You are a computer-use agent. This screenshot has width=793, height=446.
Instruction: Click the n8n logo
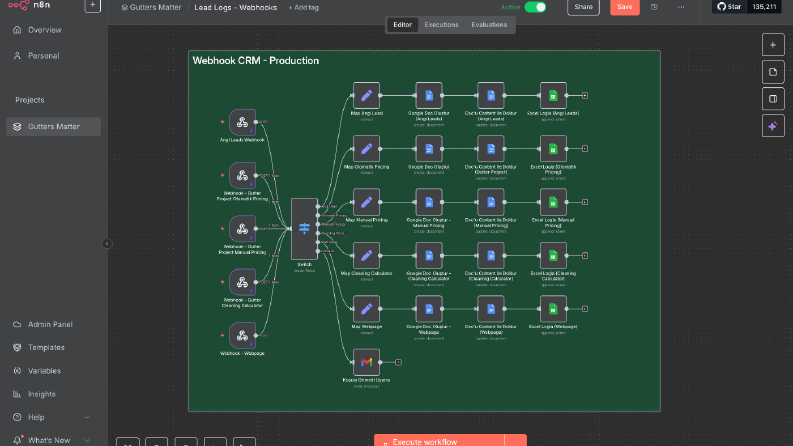(29, 5)
